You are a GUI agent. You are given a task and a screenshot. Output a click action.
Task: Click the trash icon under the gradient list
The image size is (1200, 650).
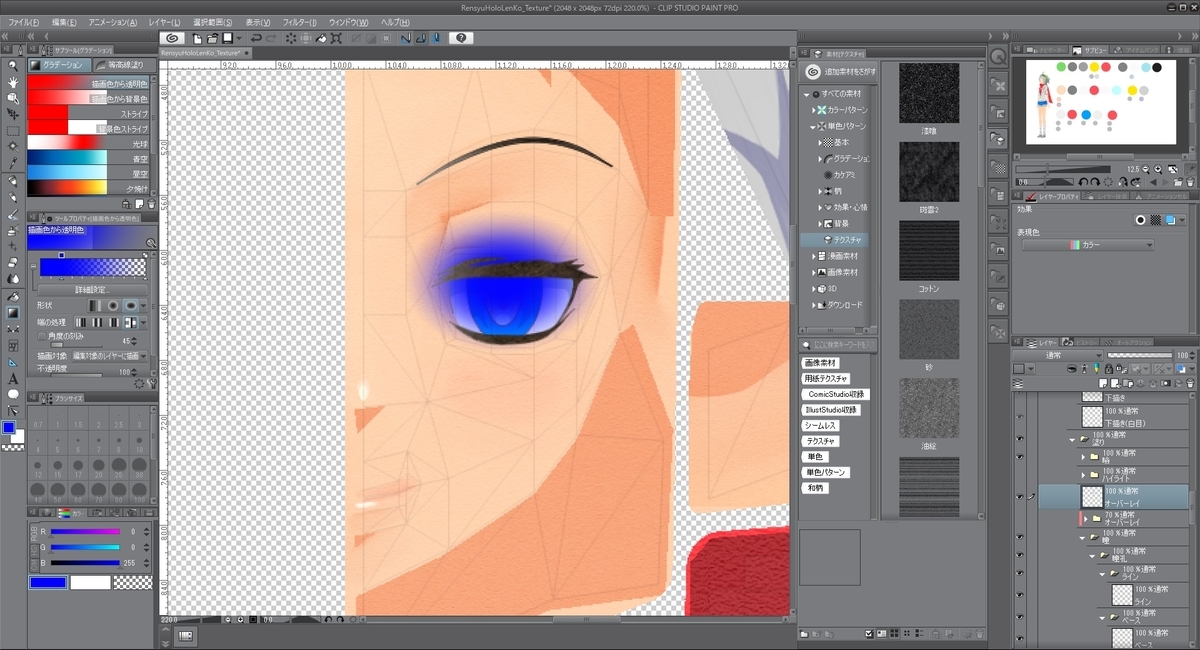pos(153,202)
